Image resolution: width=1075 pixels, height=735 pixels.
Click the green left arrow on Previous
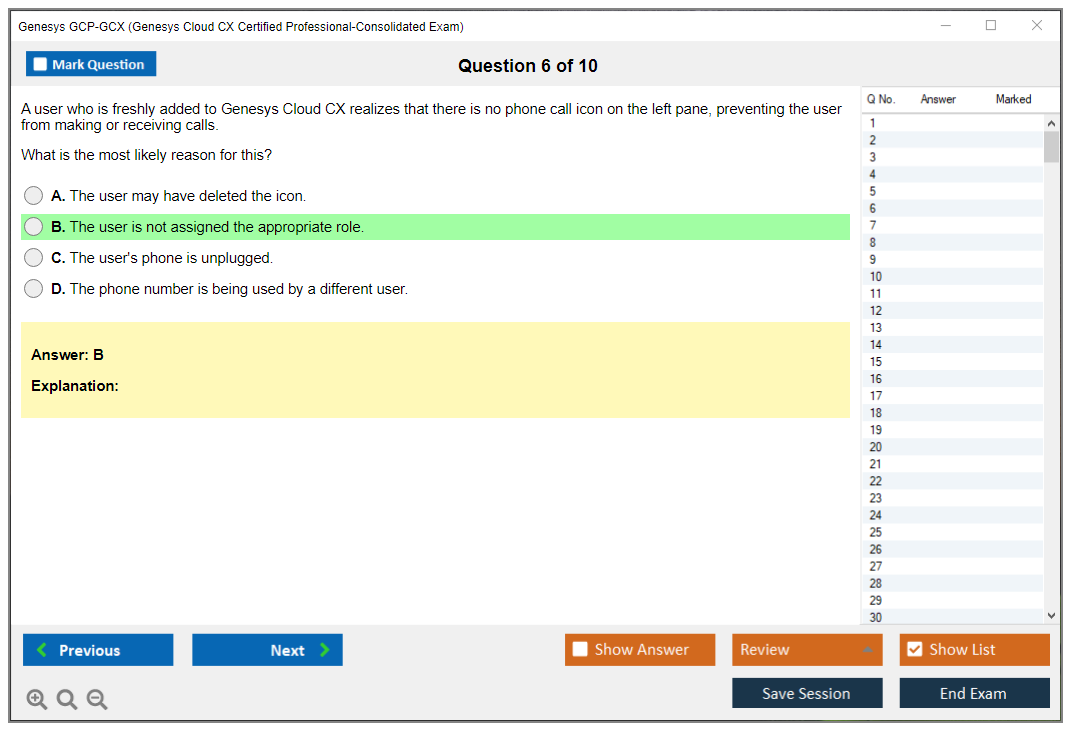coord(42,650)
